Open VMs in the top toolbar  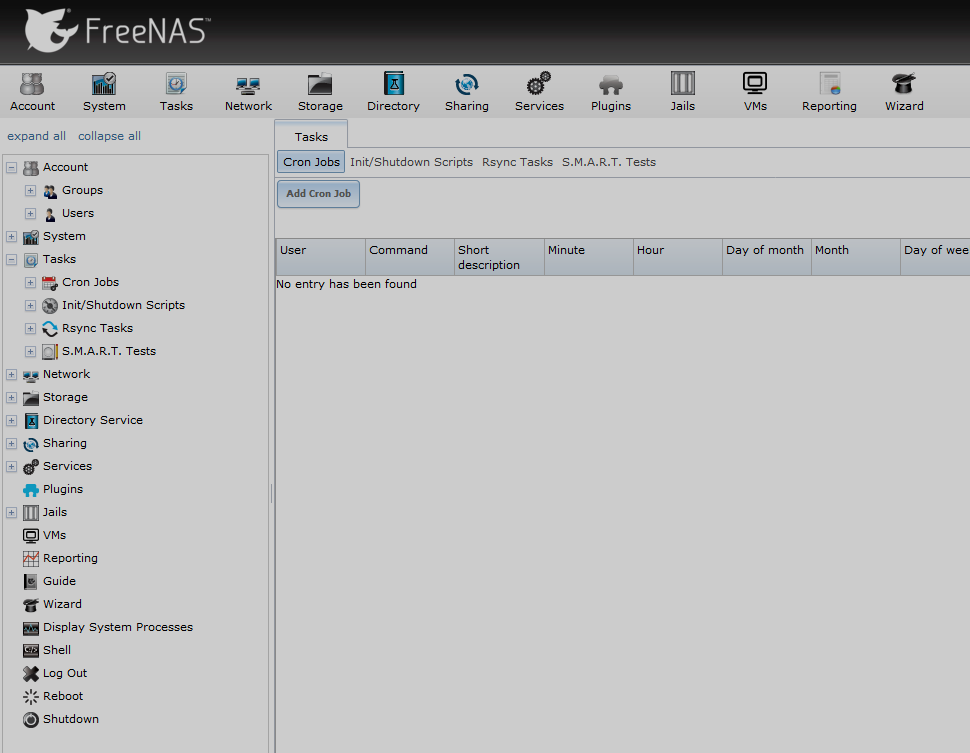coord(755,92)
